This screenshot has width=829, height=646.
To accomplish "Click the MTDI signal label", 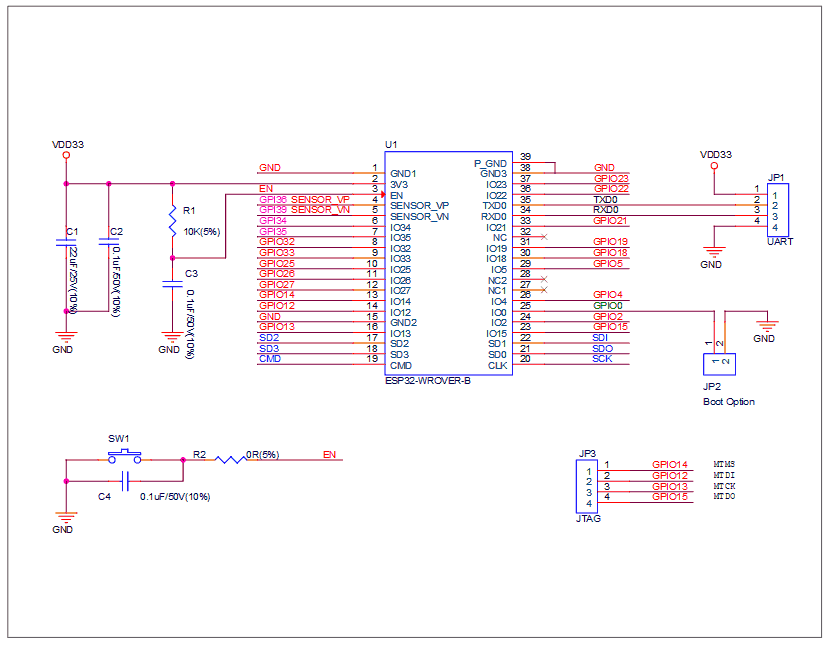I will (724, 475).
